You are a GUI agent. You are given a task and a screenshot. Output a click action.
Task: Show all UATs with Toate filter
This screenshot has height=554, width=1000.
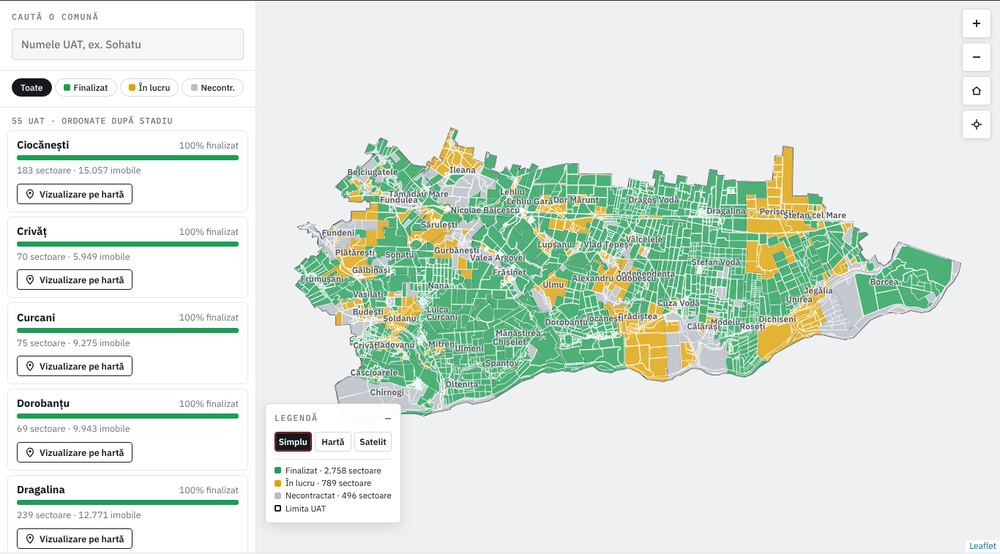(x=31, y=87)
